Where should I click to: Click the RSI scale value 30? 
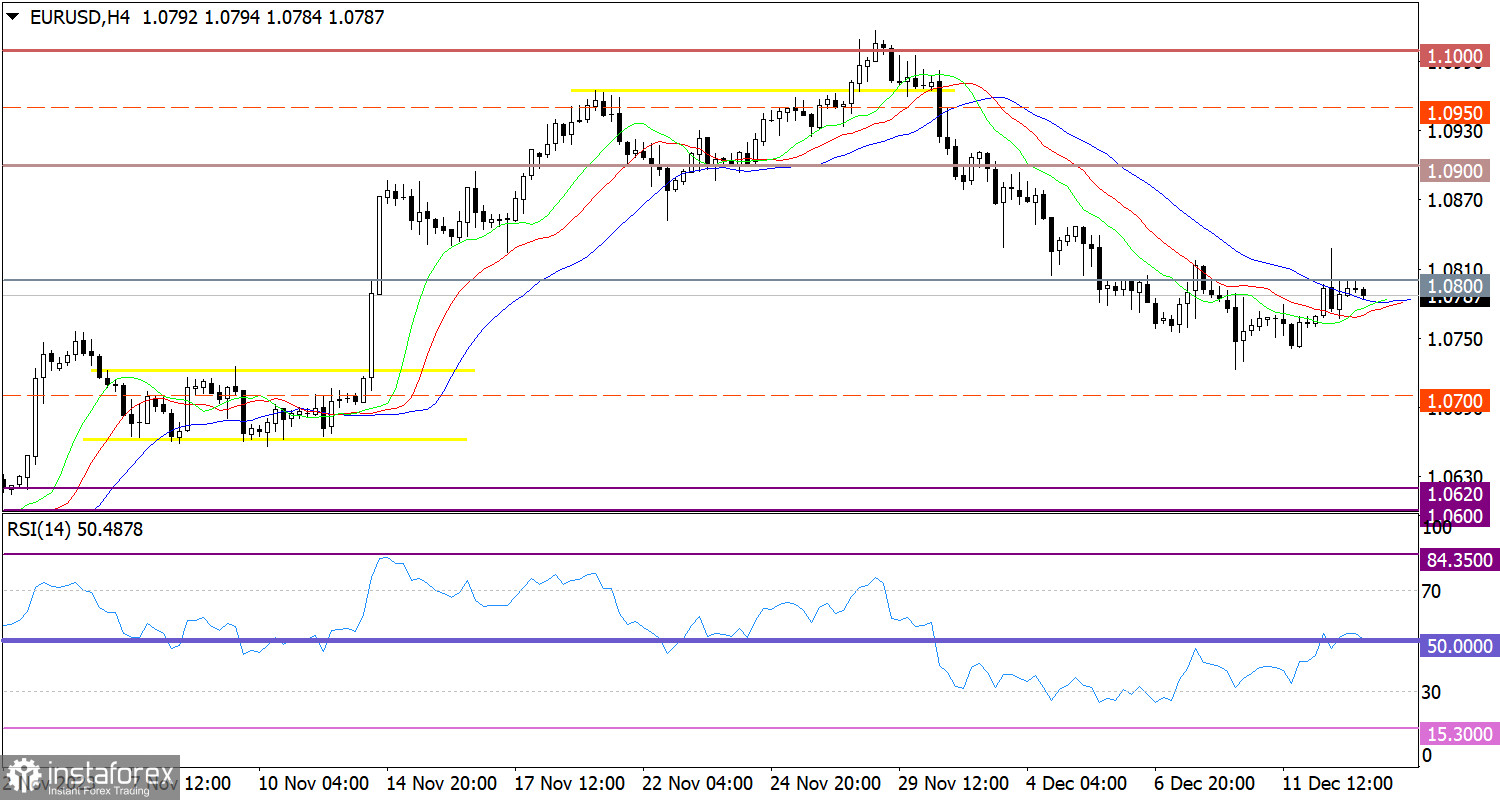click(x=1432, y=691)
